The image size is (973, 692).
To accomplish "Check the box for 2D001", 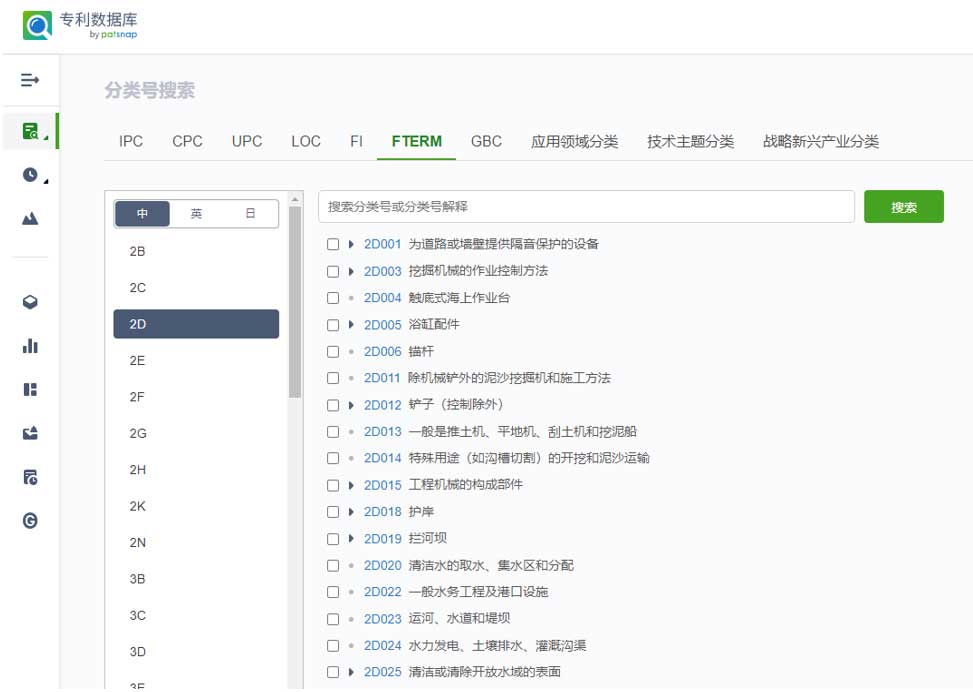I will click(333, 244).
